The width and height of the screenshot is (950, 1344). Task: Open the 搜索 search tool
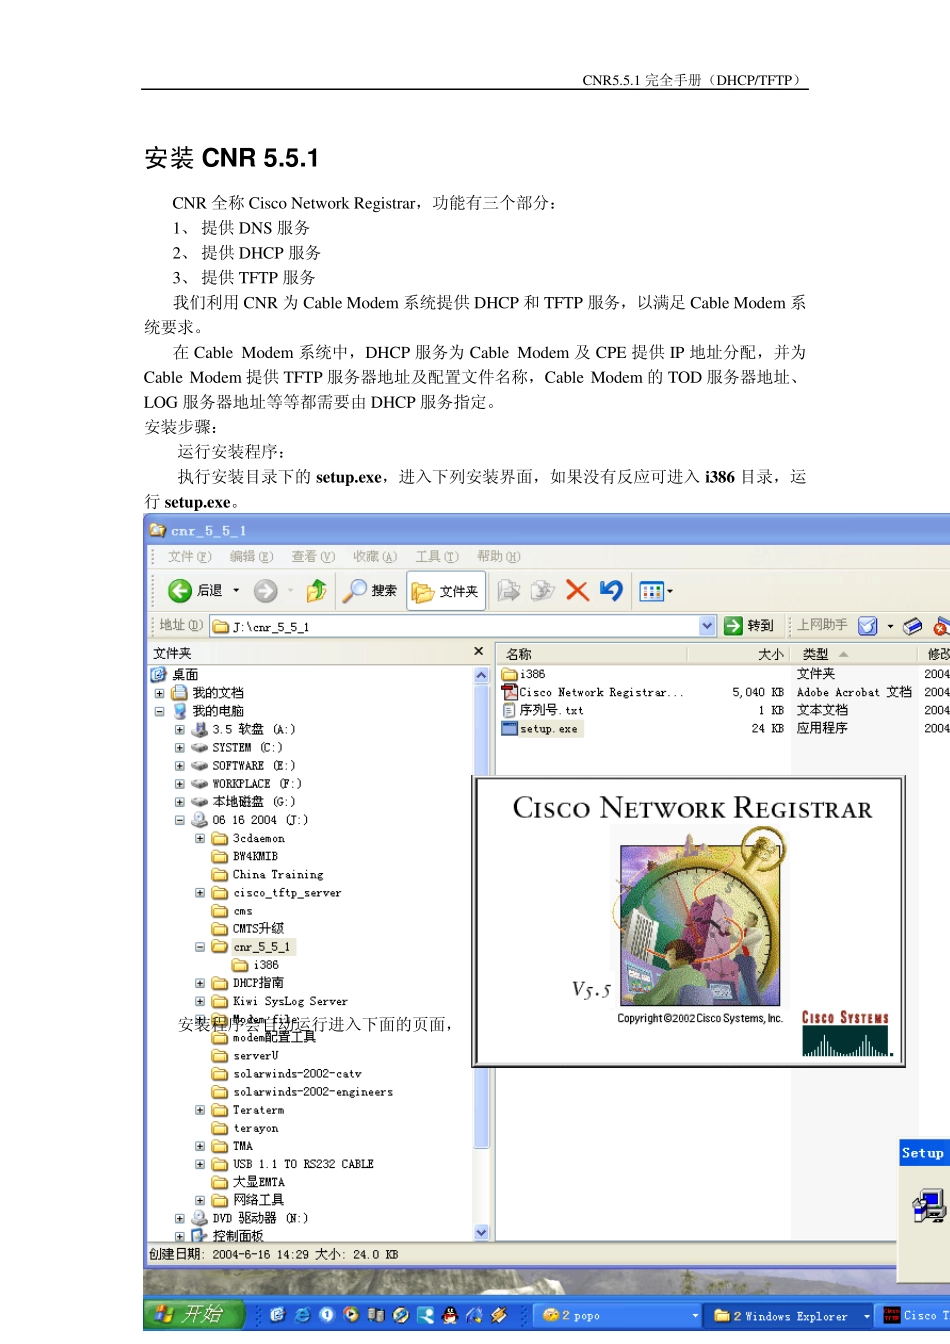[x=370, y=591]
